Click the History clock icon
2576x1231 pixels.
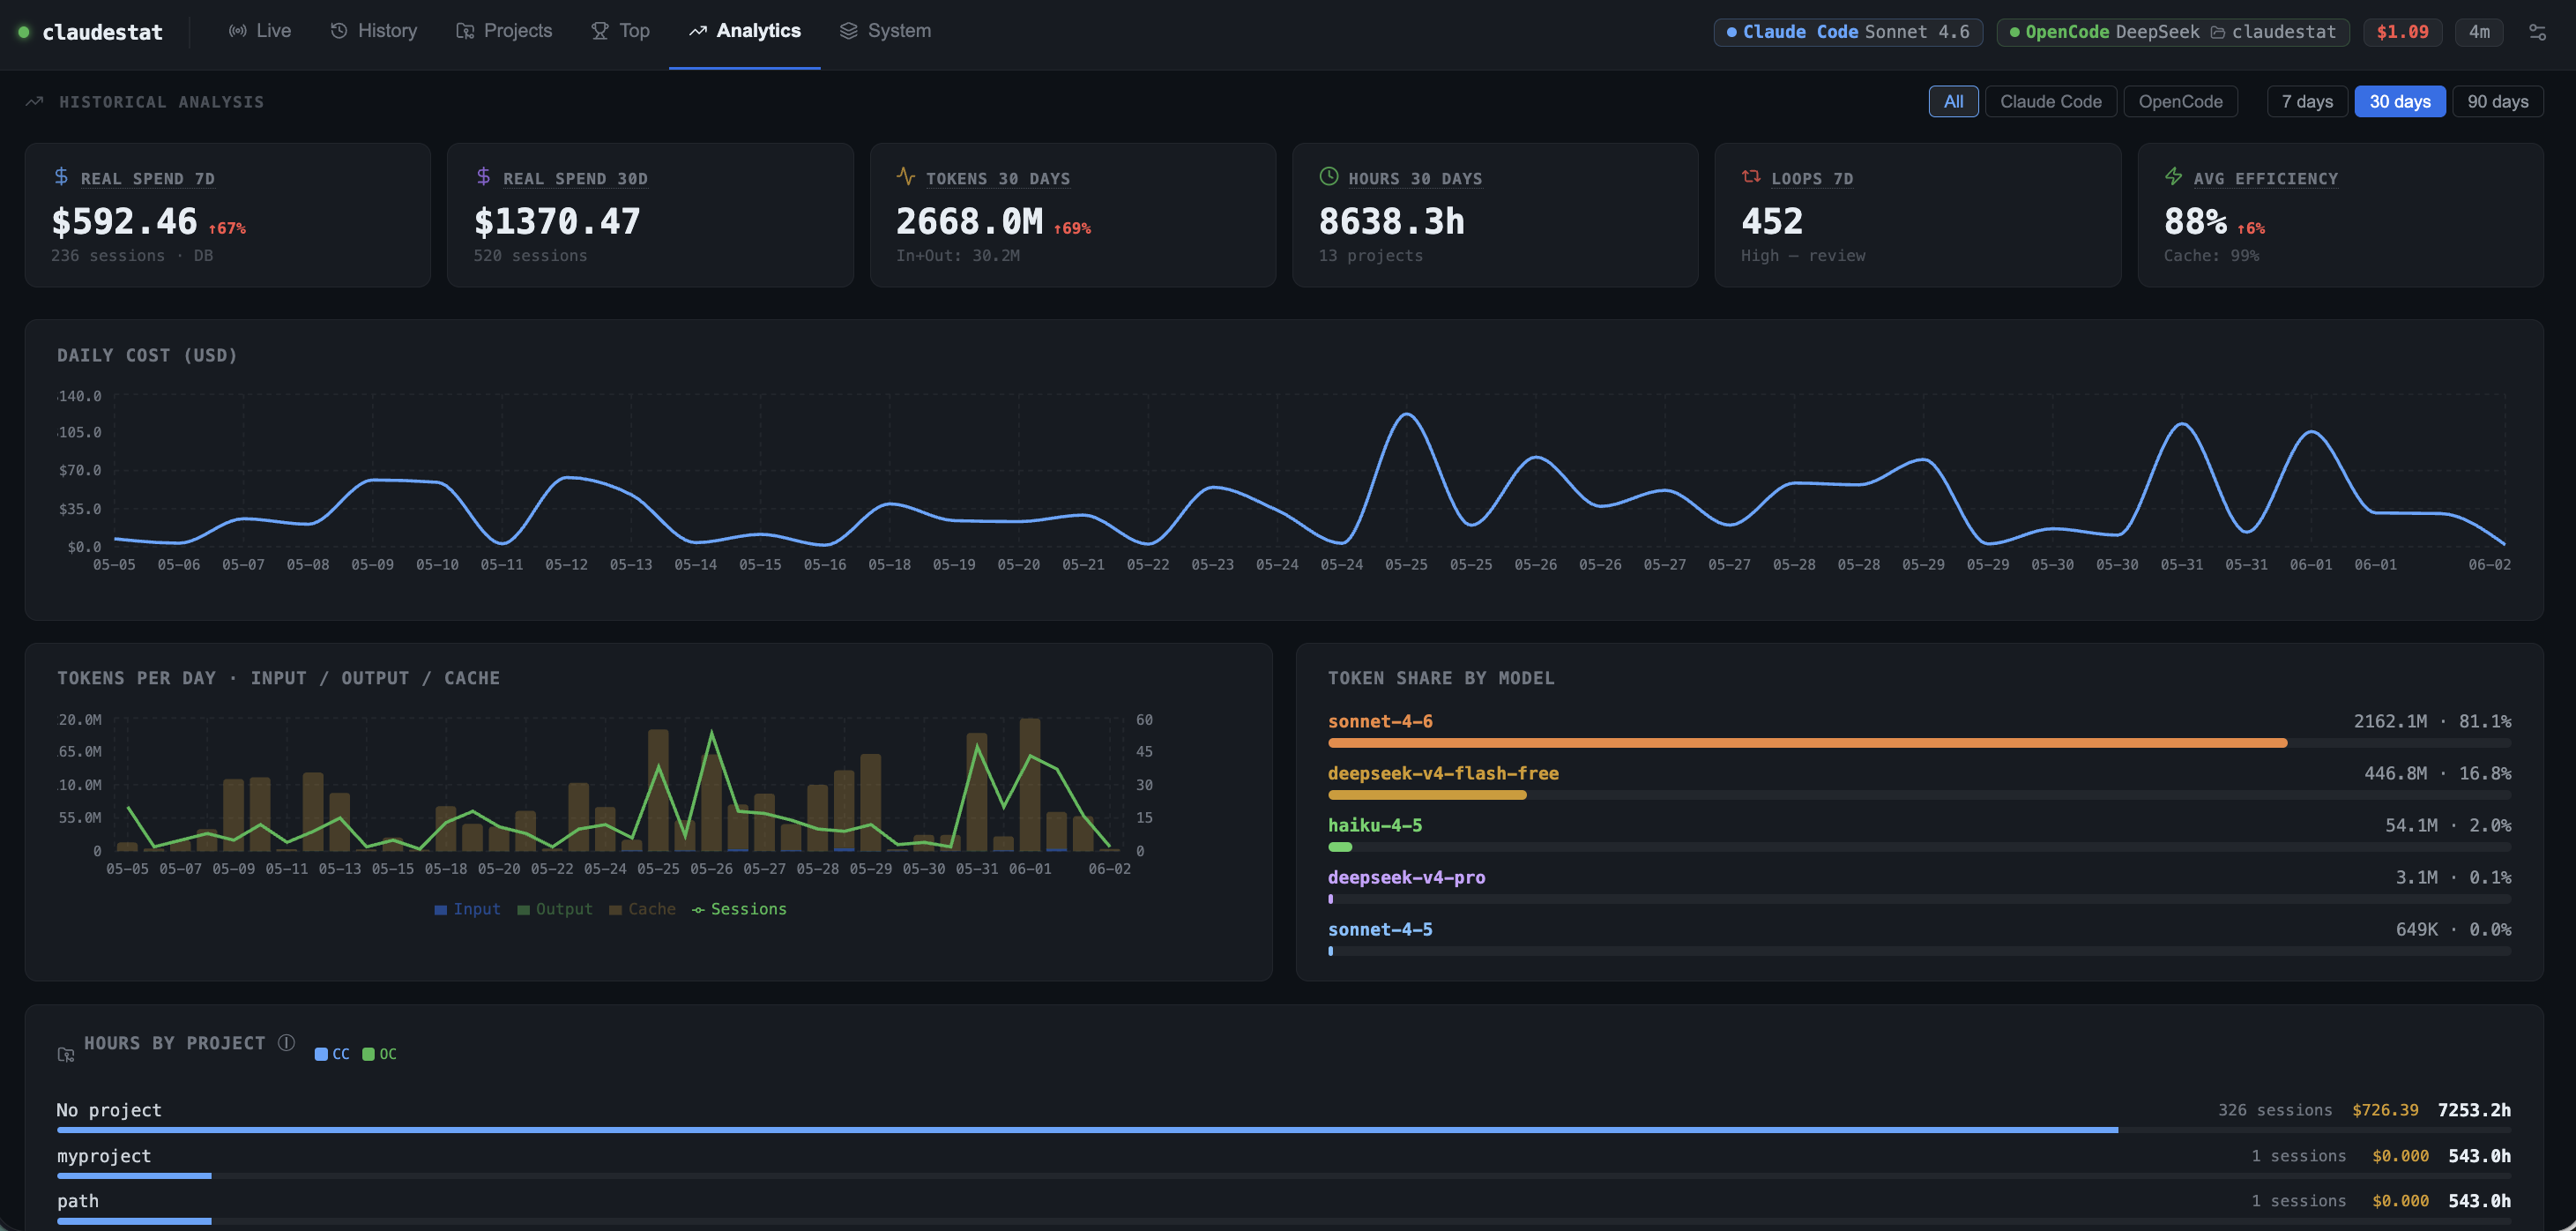coord(339,31)
